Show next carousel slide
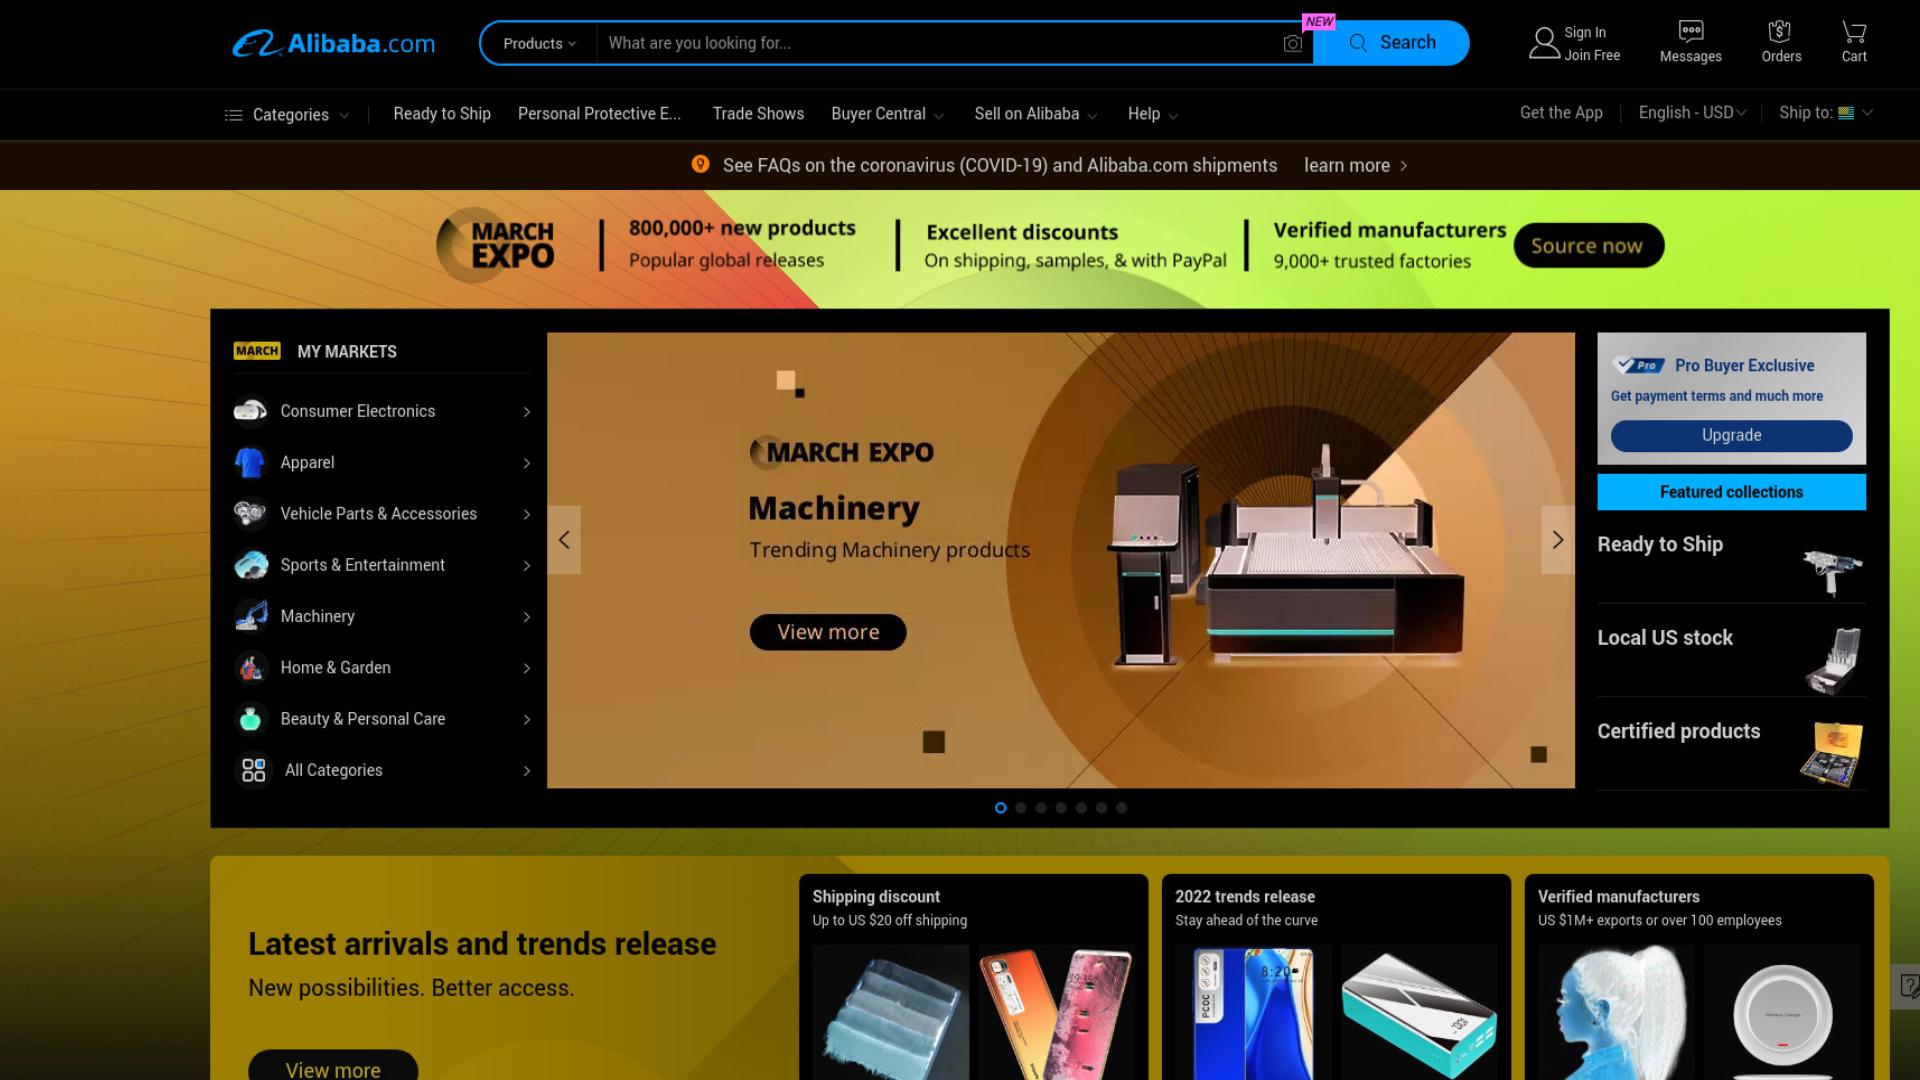Image resolution: width=1920 pixels, height=1080 pixels. tap(1557, 540)
